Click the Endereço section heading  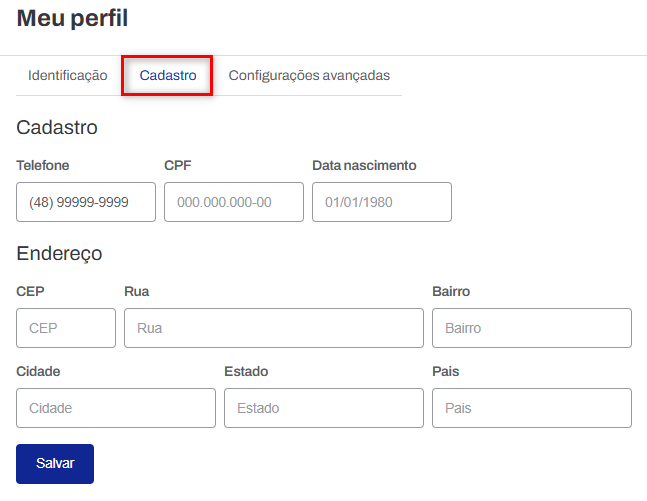point(59,253)
